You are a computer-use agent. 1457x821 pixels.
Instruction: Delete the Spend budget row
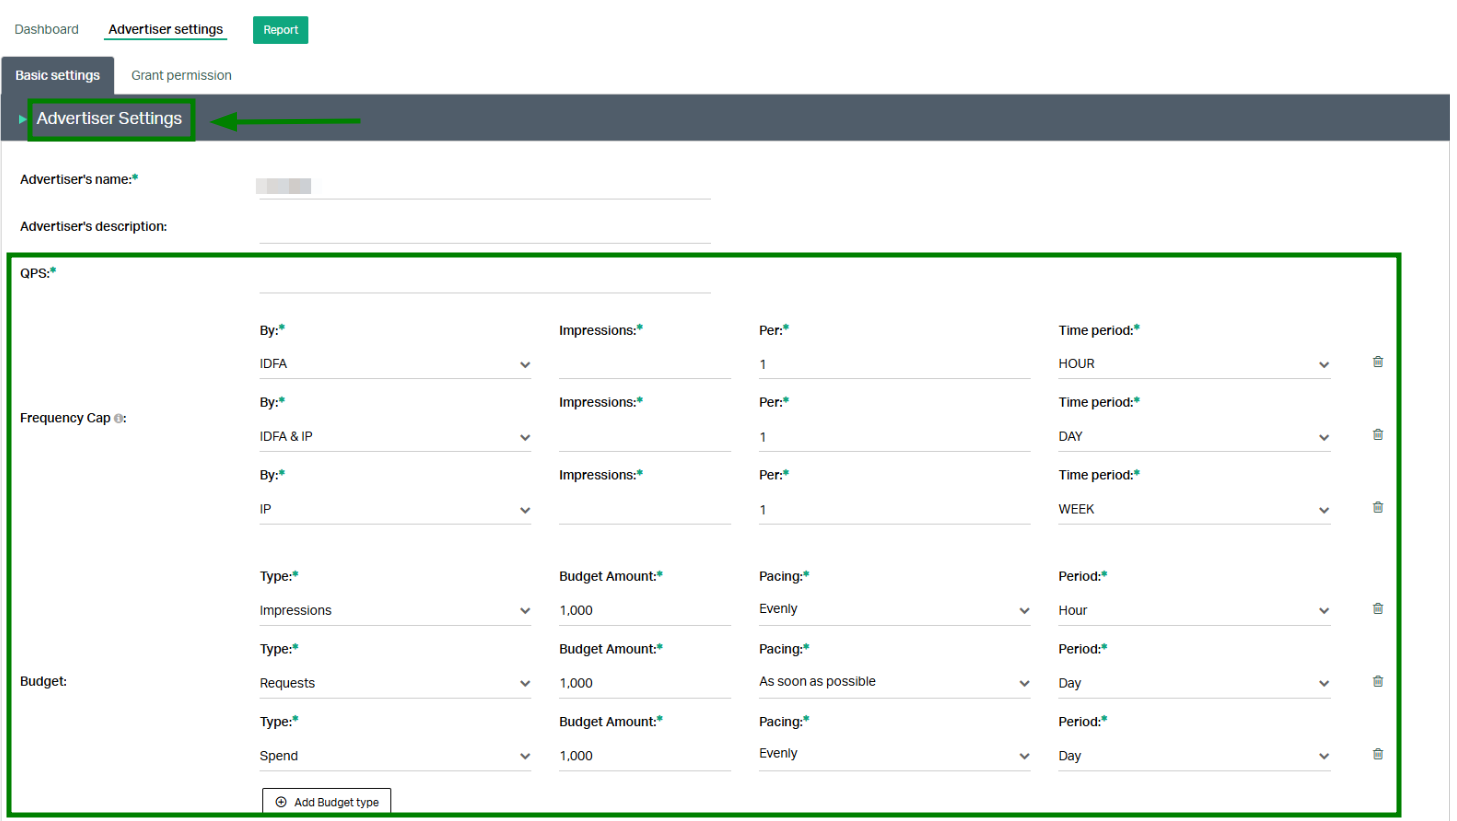pyautogui.click(x=1377, y=755)
